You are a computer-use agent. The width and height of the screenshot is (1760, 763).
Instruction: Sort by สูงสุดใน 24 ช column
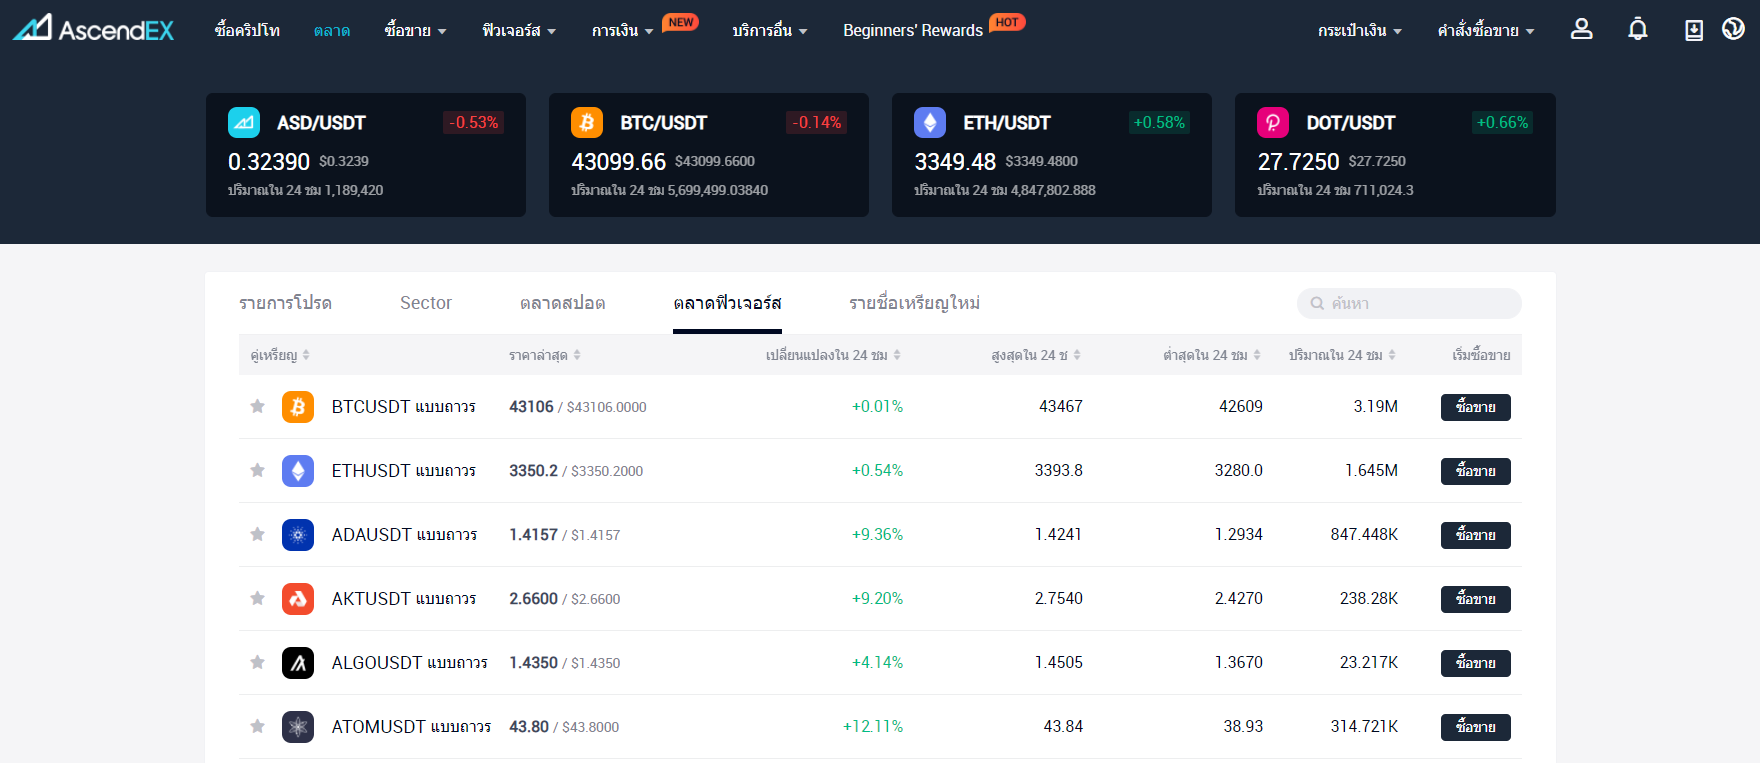[1036, 355]
